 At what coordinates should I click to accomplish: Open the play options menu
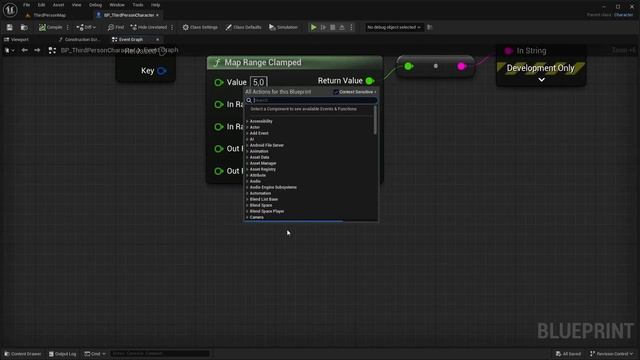coord(351,27)
